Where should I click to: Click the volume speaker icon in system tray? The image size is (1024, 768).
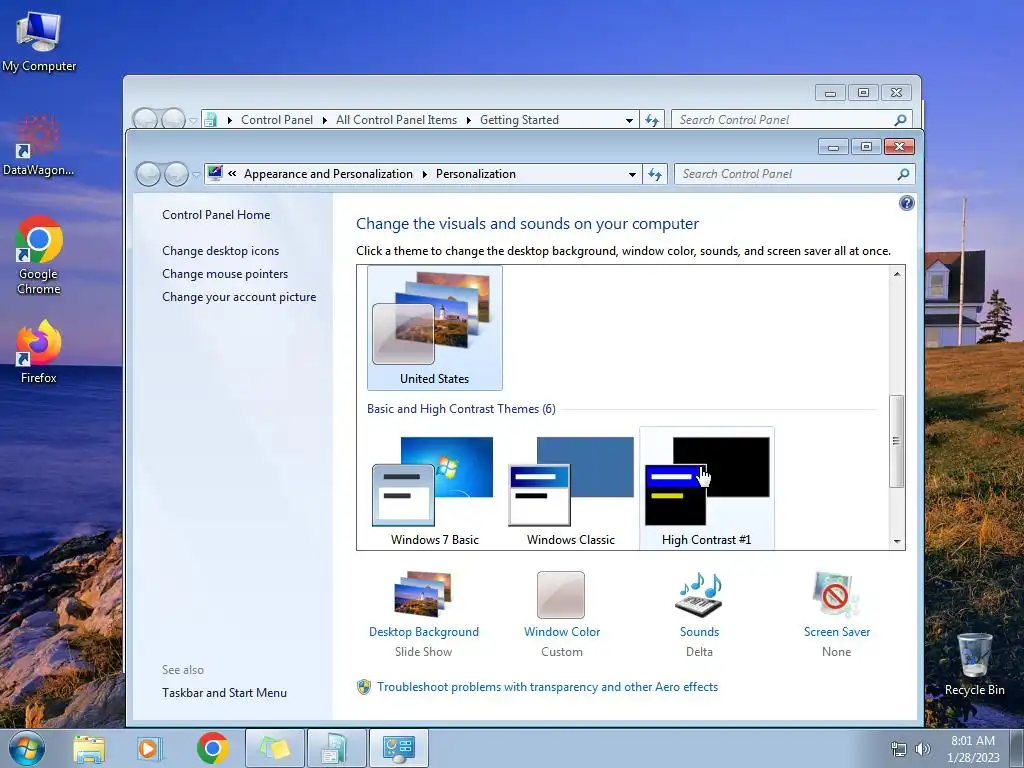pyautogui.click(x=922, y=749)
